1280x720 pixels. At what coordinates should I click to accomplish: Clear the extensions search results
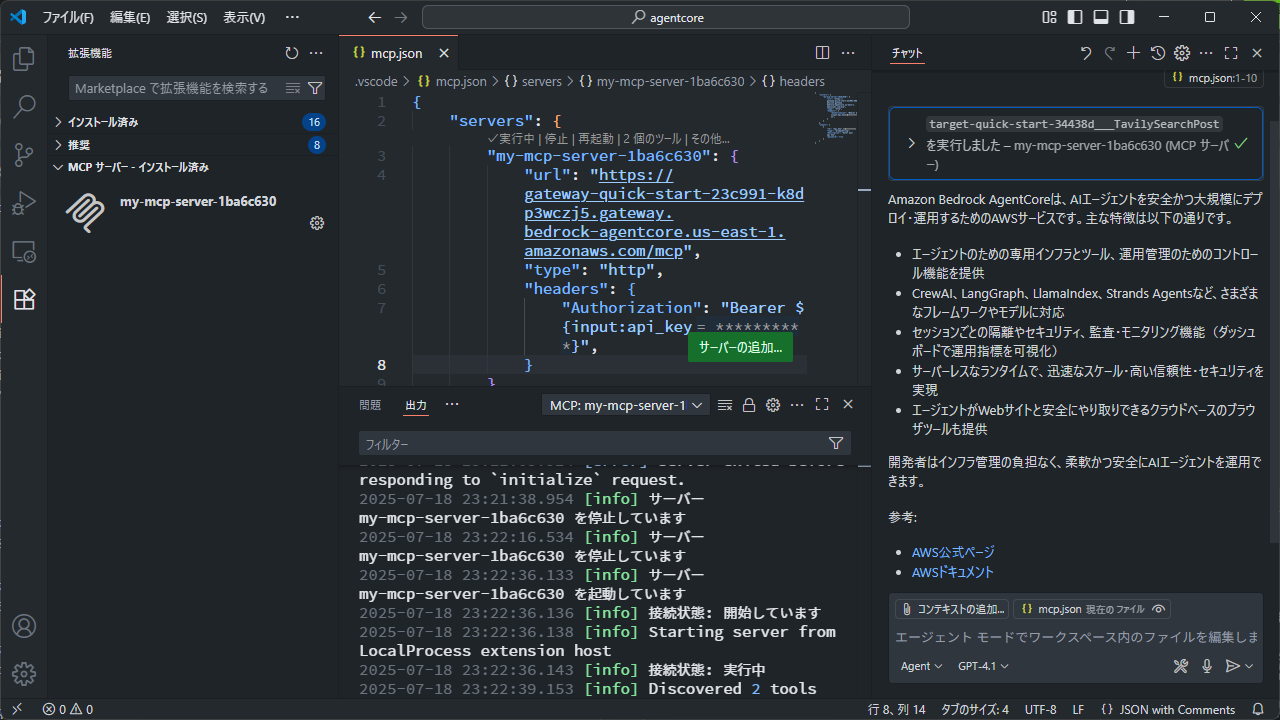(x=293, y=88)
